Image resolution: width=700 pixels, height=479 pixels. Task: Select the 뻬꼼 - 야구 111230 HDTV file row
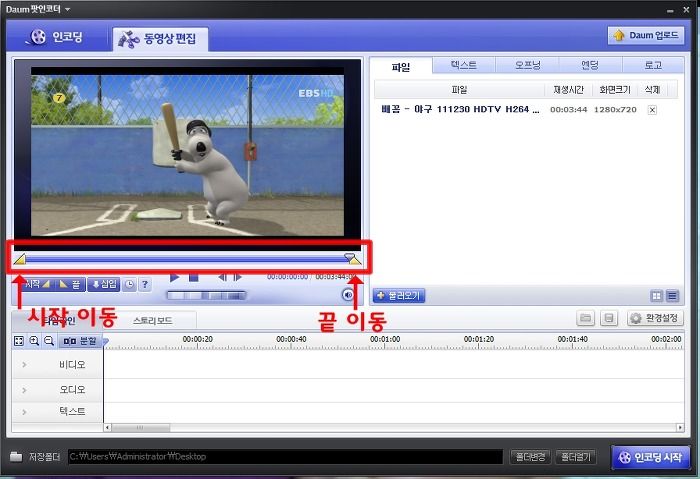[x=526, y=109]
